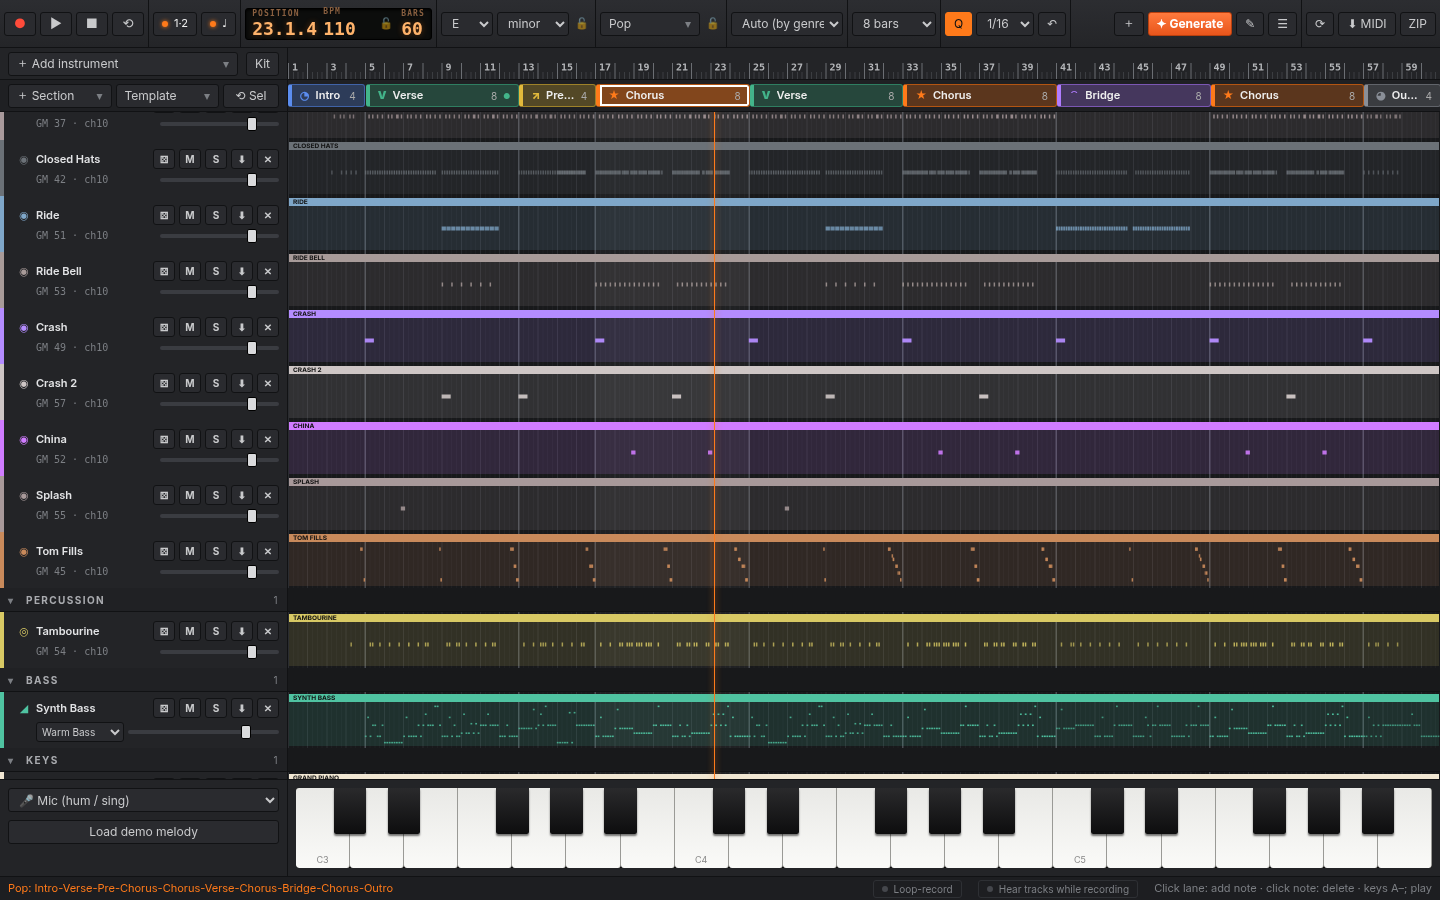Open the Warm Bass preset dropdown

80,732
